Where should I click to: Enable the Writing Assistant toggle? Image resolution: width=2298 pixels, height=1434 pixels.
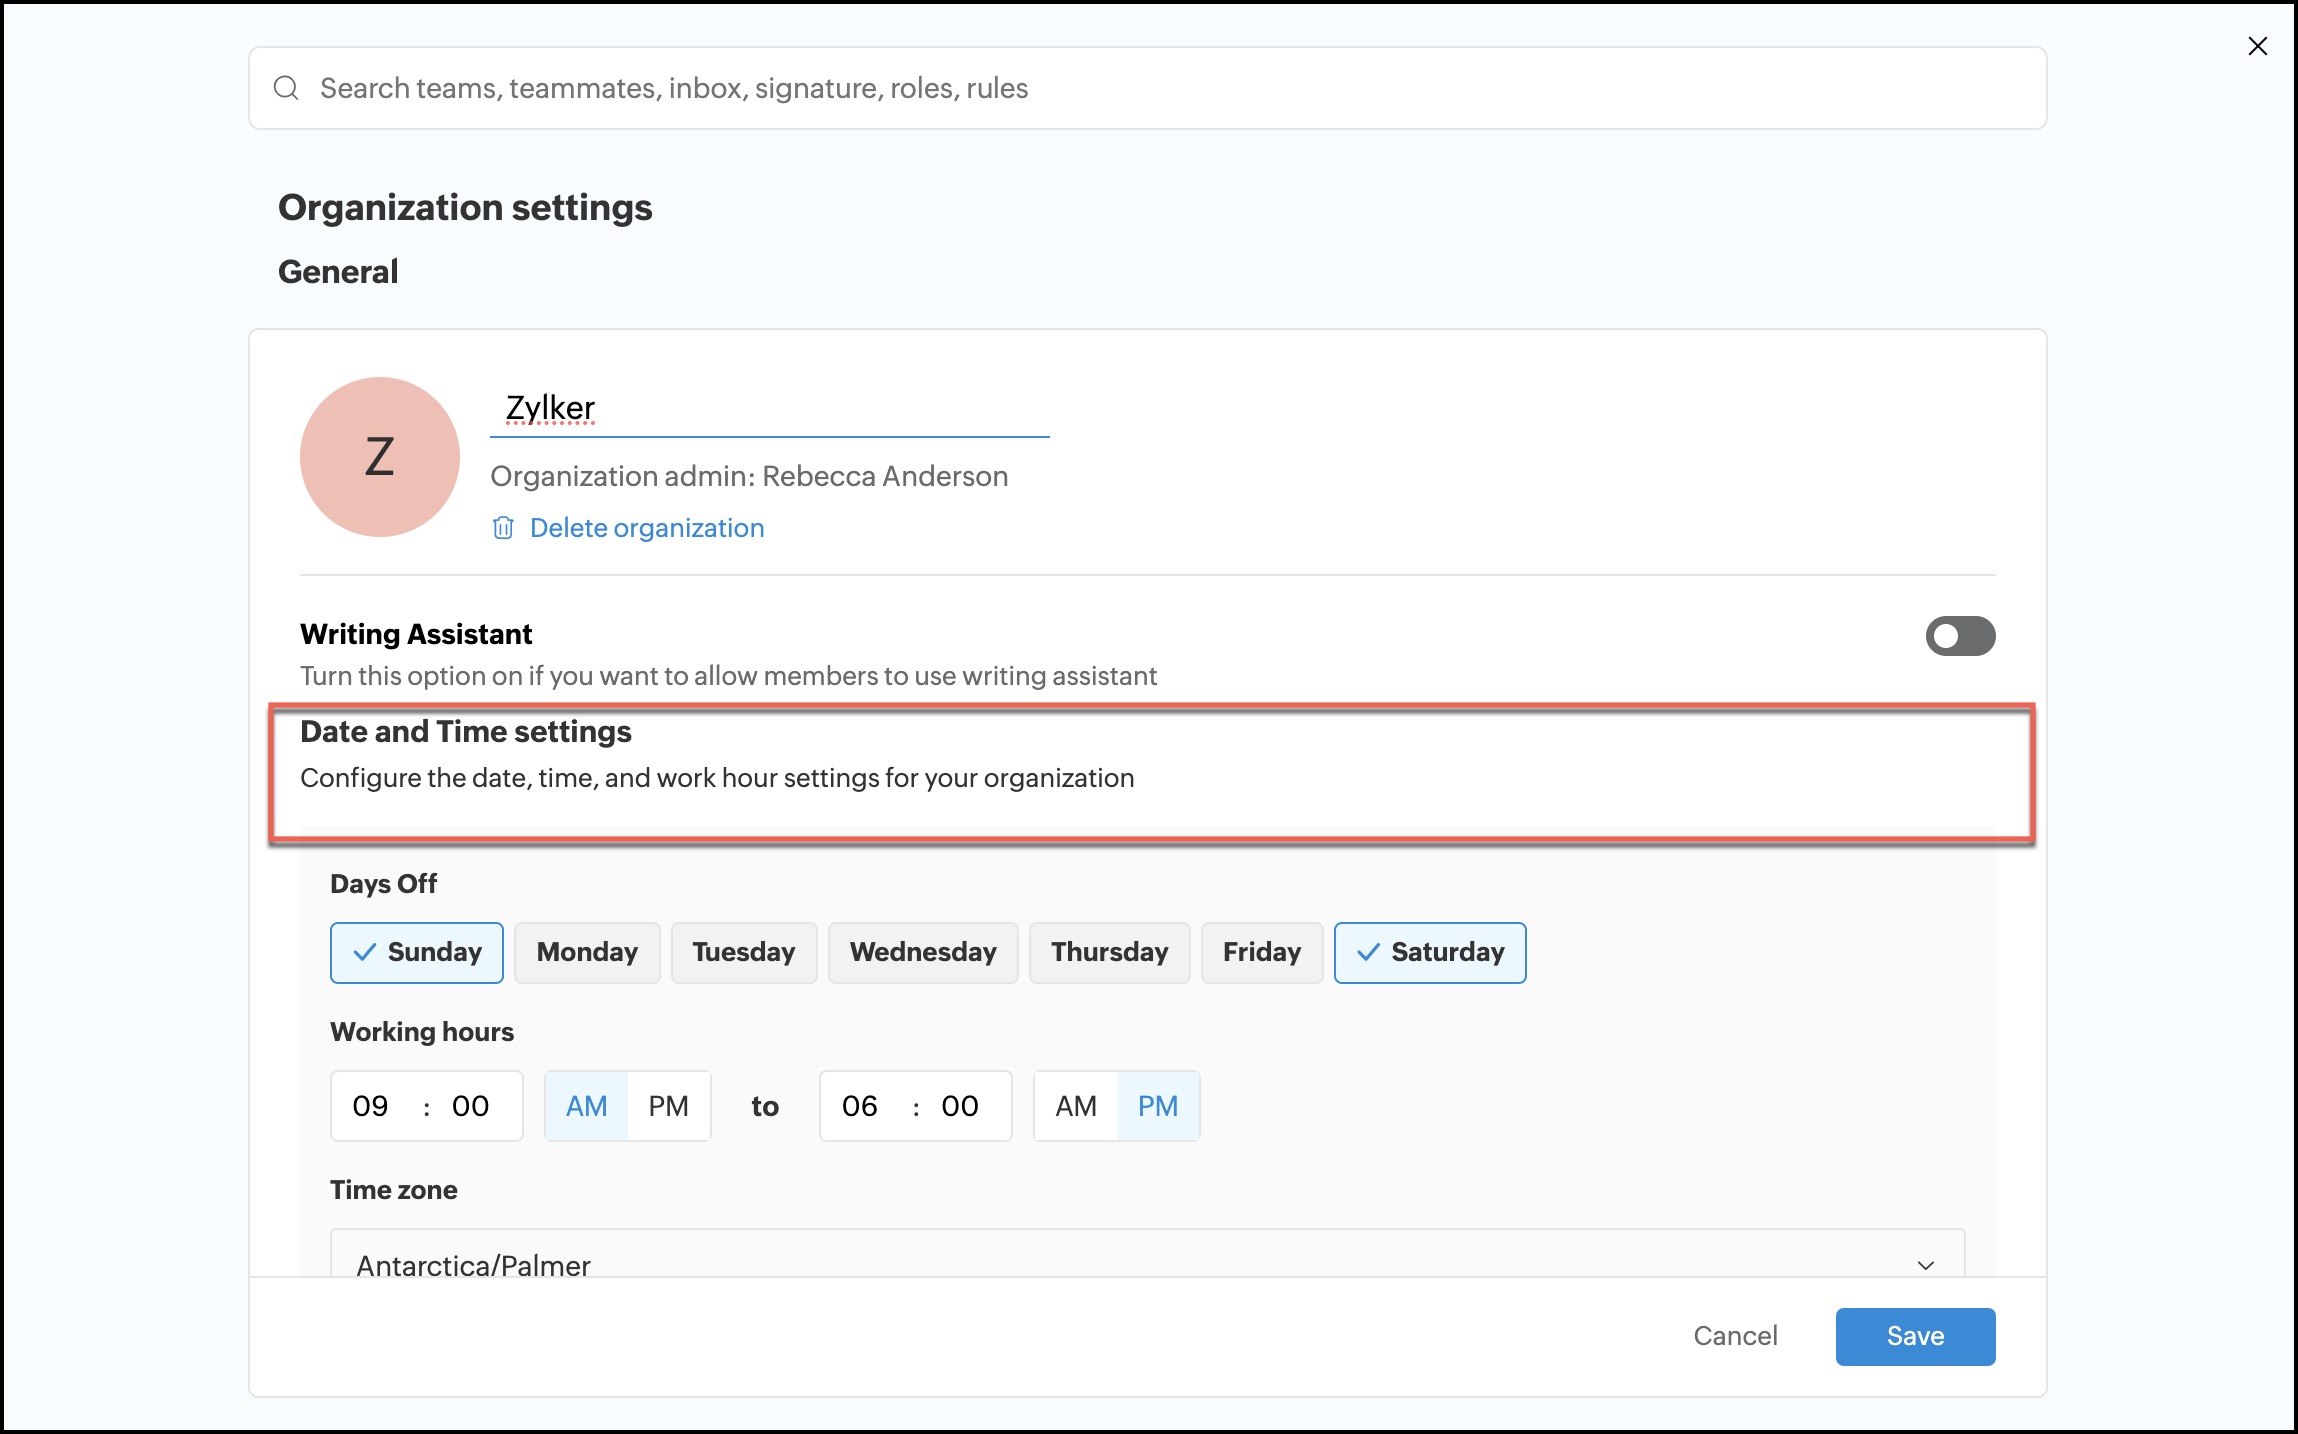coord(1959,636)
